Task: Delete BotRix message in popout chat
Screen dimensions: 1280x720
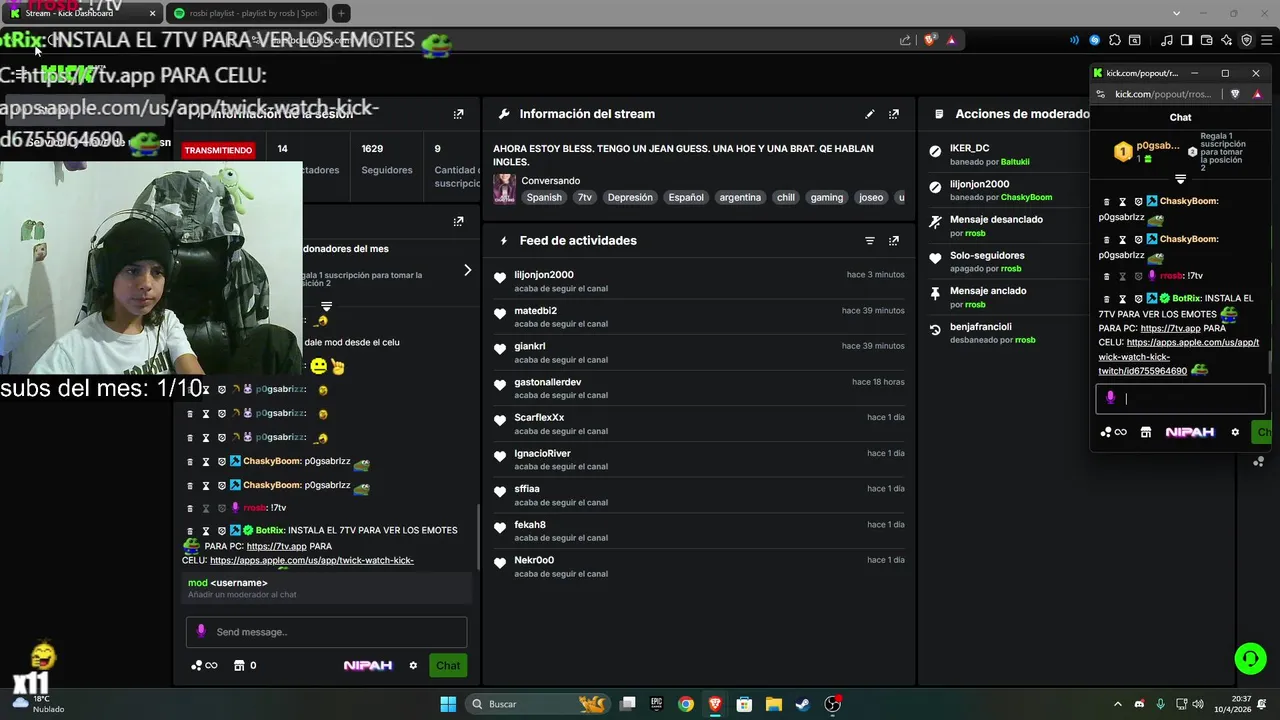Action: (x=1106, y=299)
